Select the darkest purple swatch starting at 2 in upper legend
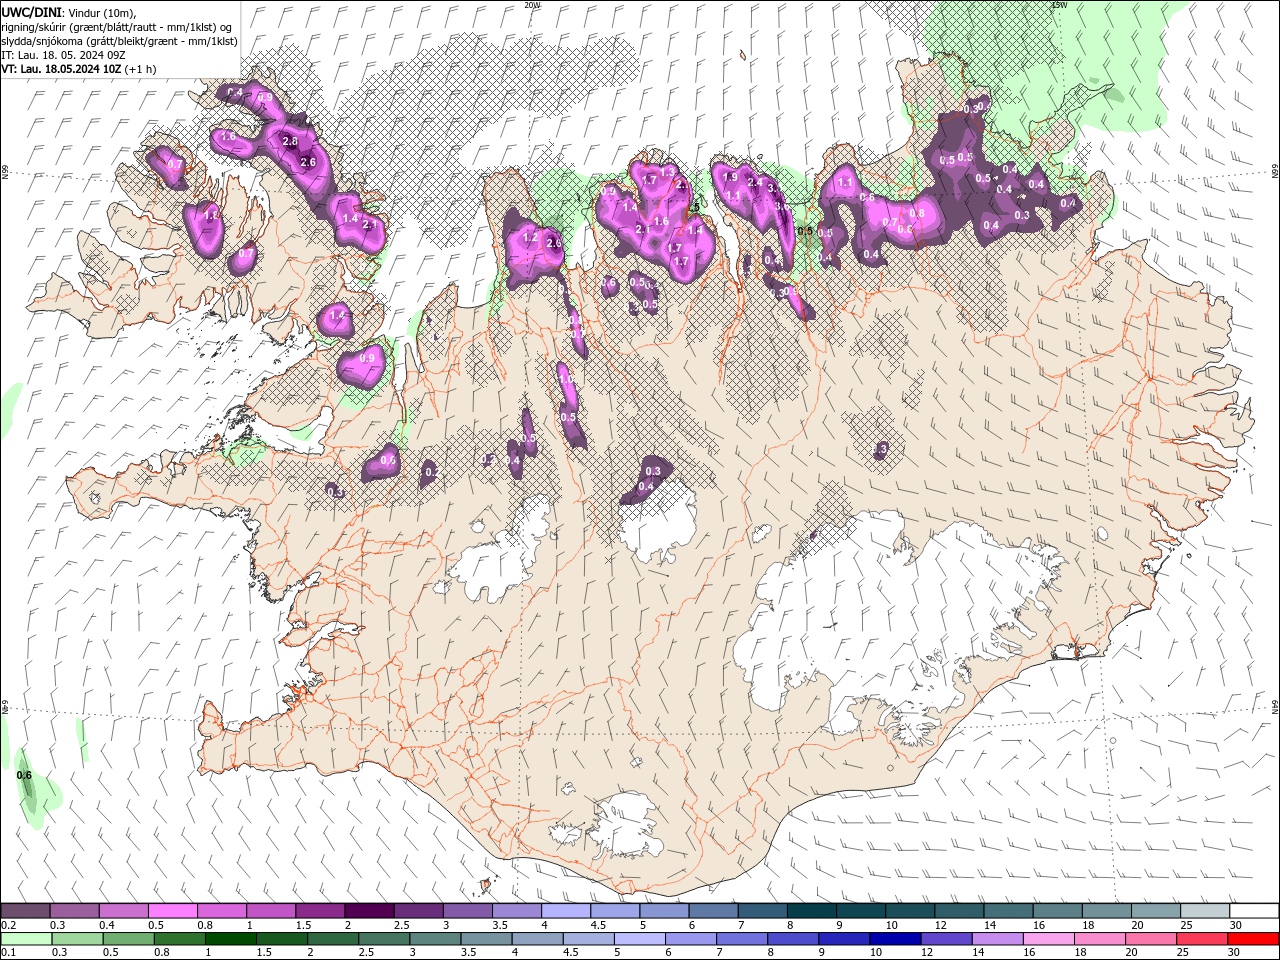 369,911
